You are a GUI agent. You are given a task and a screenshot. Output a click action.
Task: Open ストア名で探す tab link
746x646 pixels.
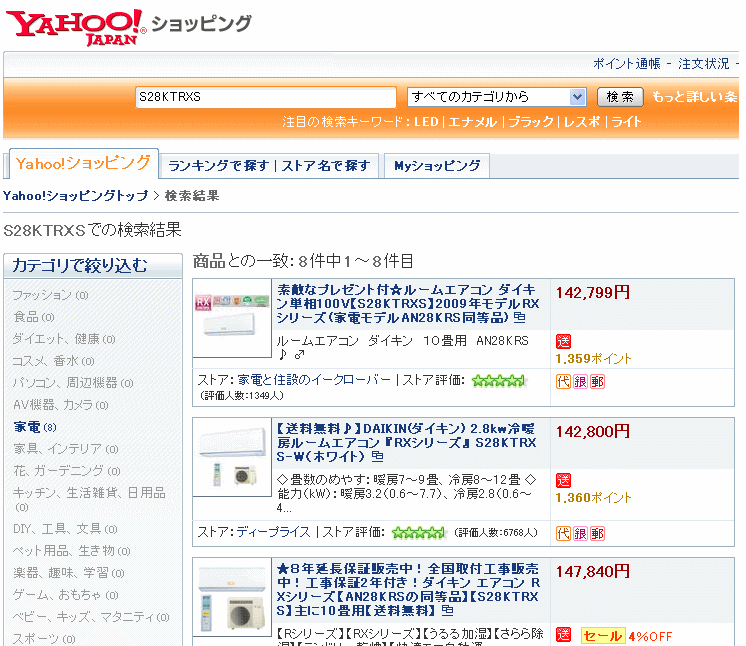coord(326,166)
